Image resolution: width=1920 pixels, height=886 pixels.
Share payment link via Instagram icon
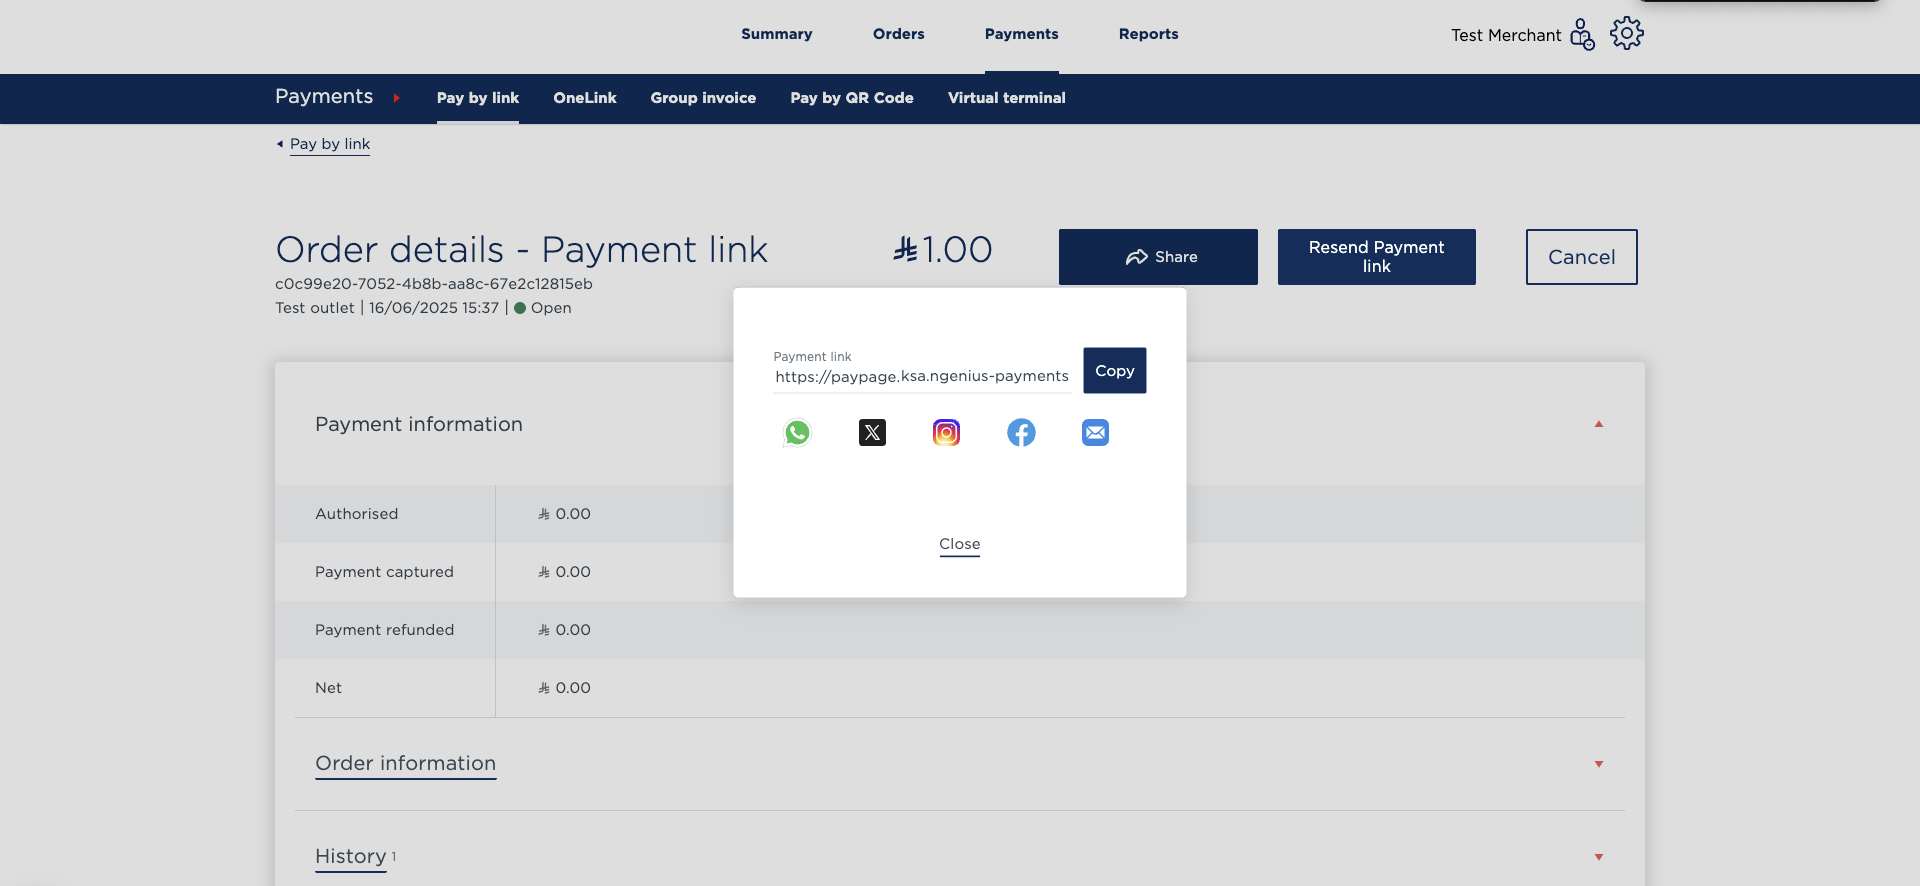tap(946, 433)
